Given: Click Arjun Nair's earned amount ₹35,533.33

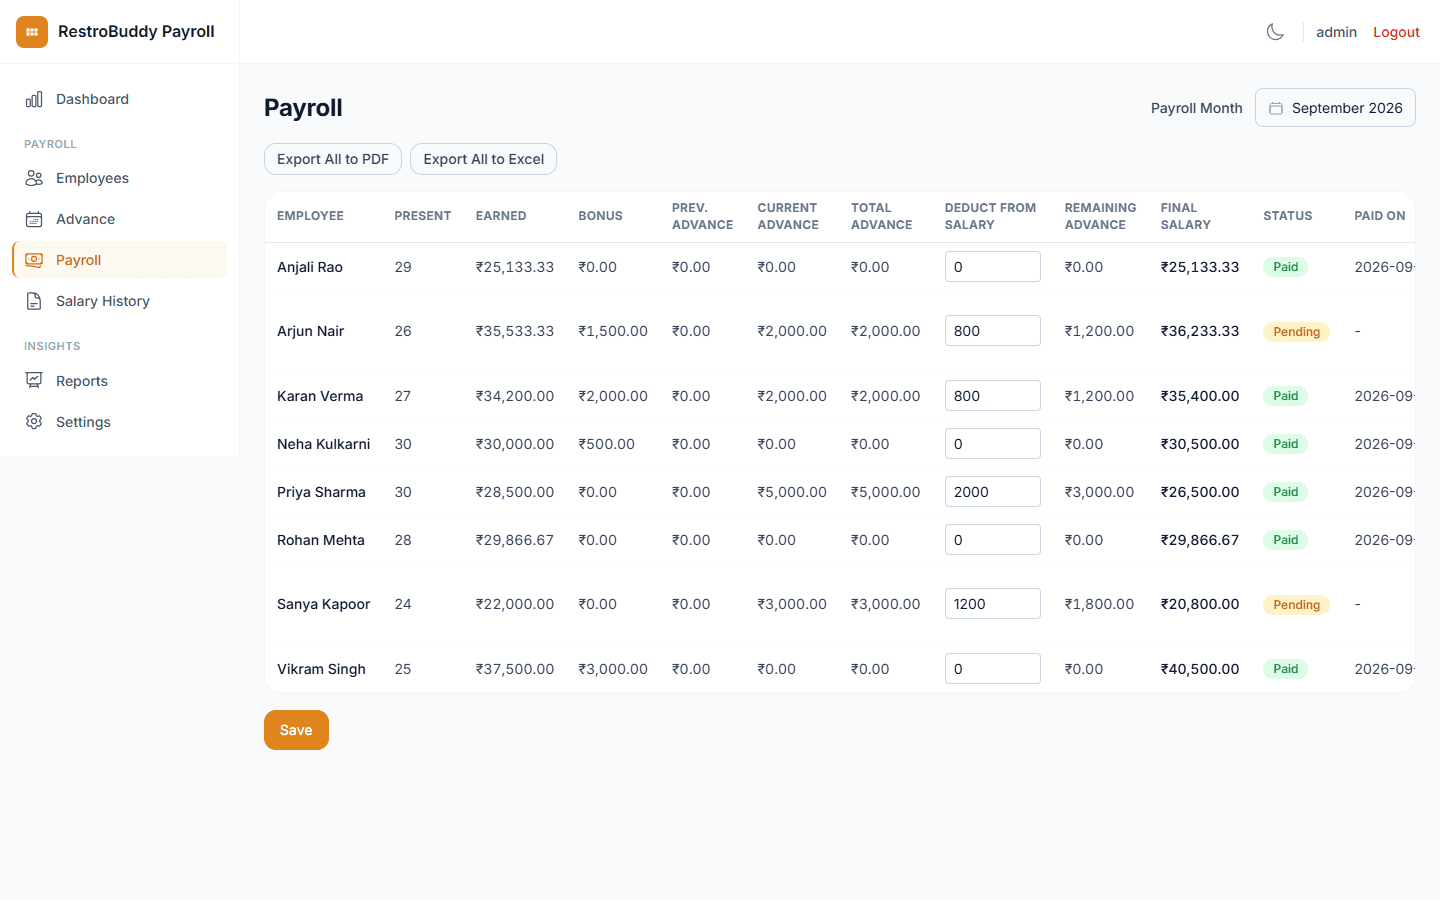Looking at the screenshot, I should 515,331.
